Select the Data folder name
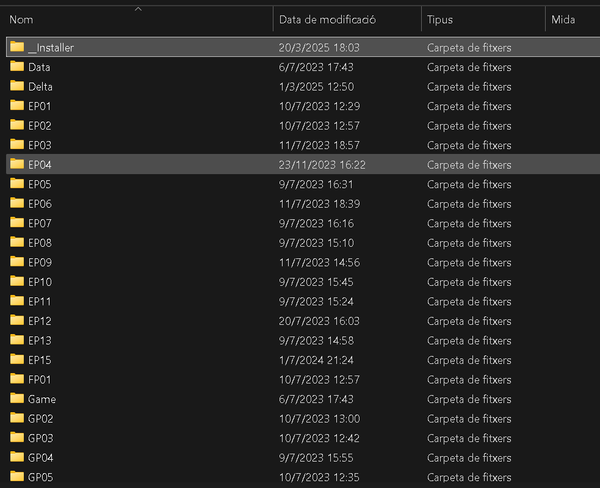Screen dimensions: 600x488 (39, 67)
